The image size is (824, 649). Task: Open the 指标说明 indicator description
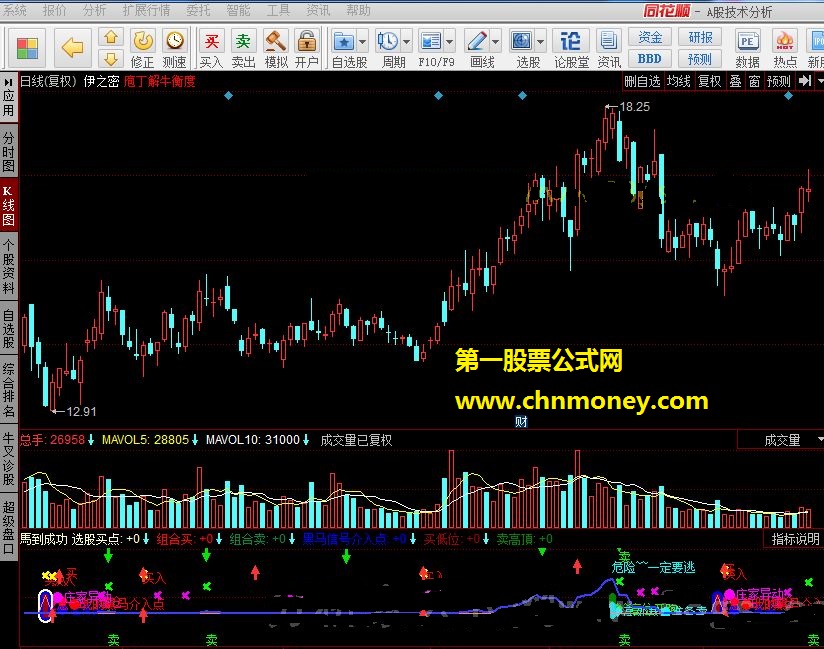pyautogui.click(x=795, y=539)
